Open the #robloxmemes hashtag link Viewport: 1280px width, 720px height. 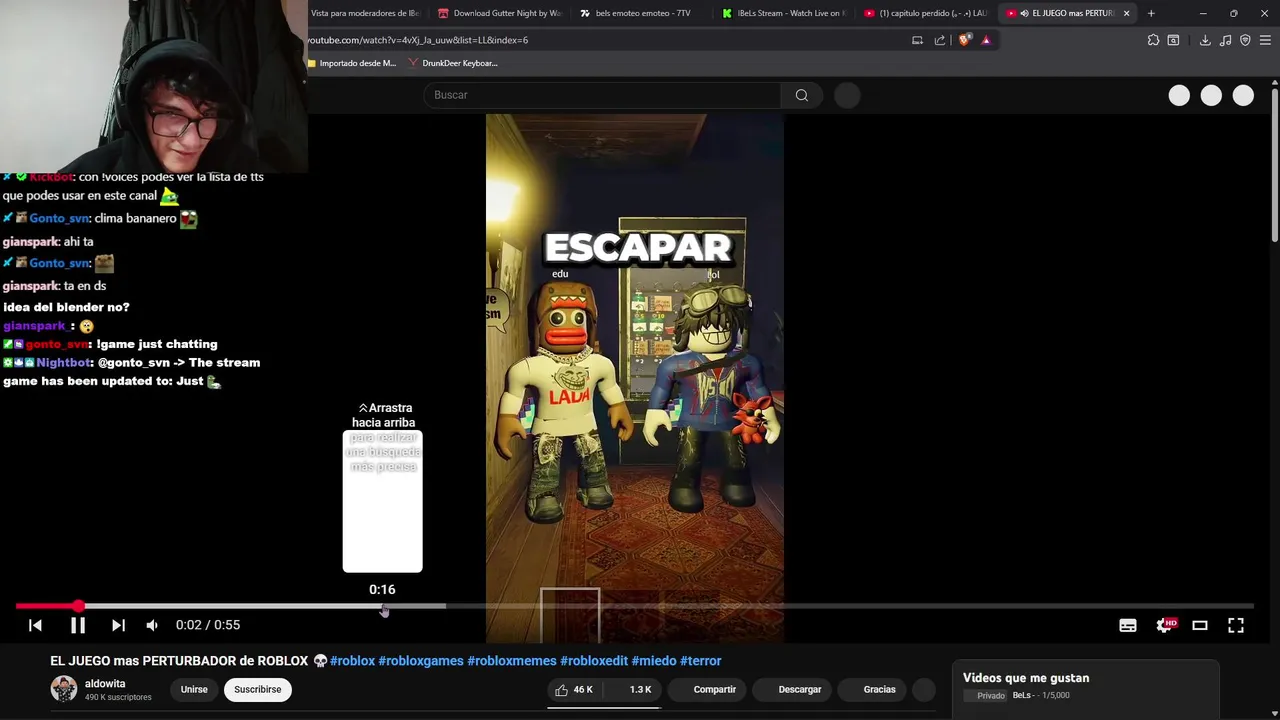point(512,661)
